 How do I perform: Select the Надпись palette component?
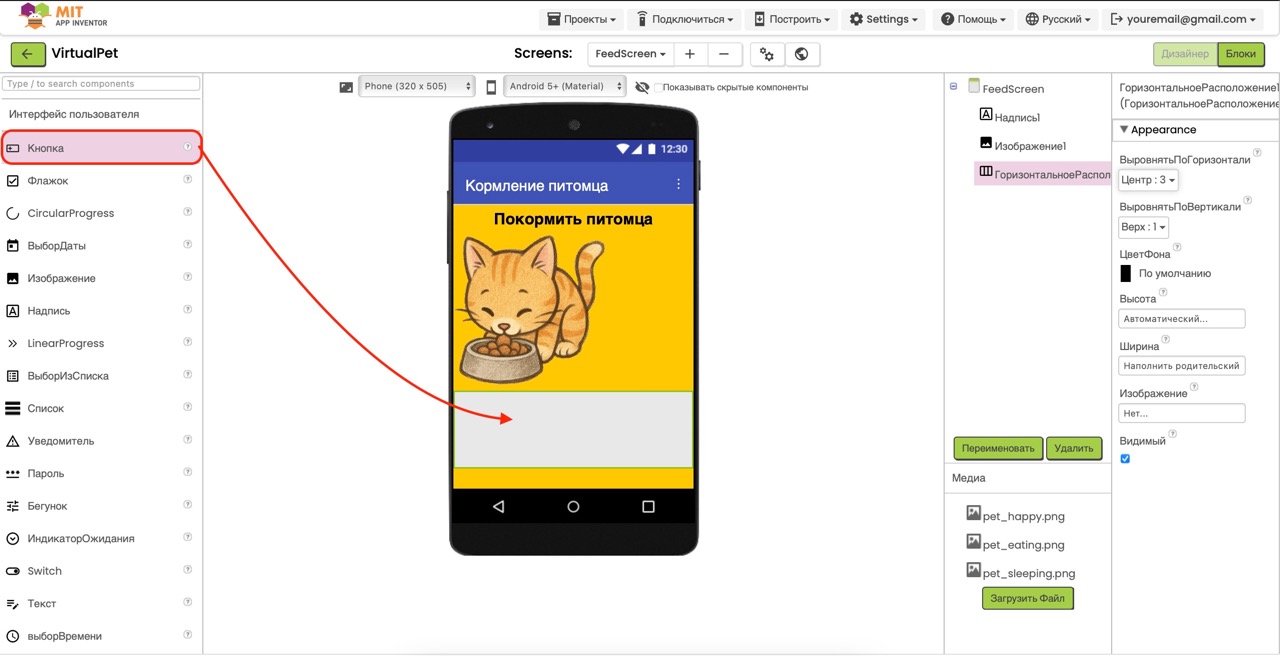tap(101, 311)
